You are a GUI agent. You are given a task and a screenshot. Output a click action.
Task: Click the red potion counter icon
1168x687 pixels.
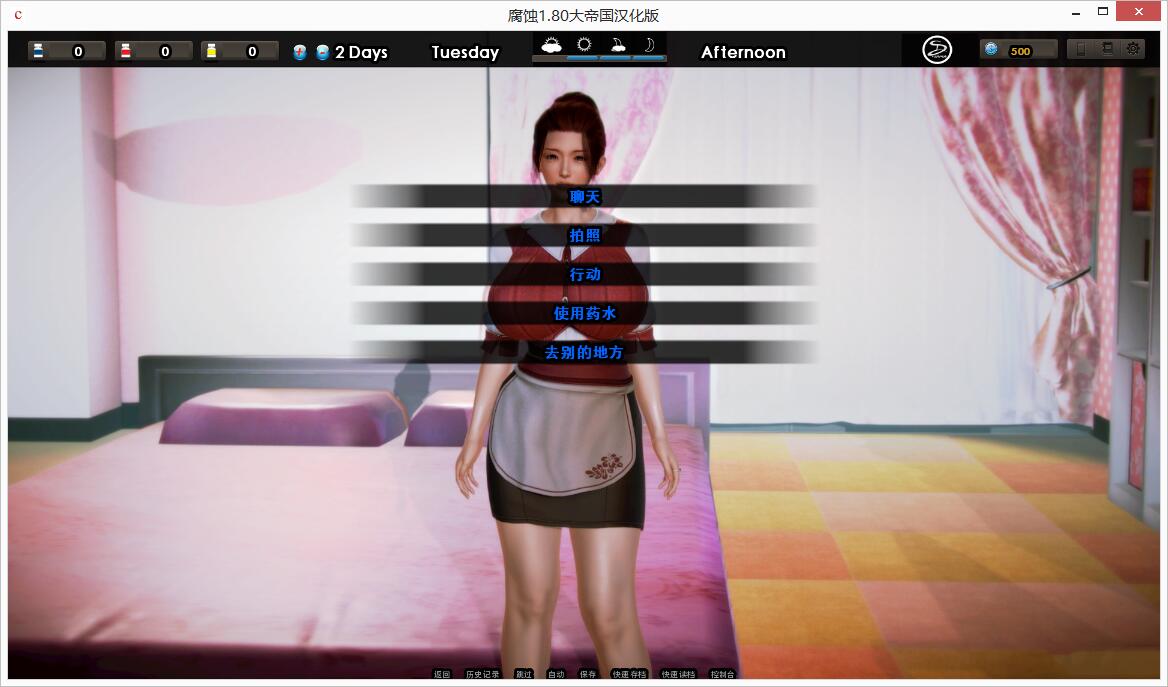point(125,51)
